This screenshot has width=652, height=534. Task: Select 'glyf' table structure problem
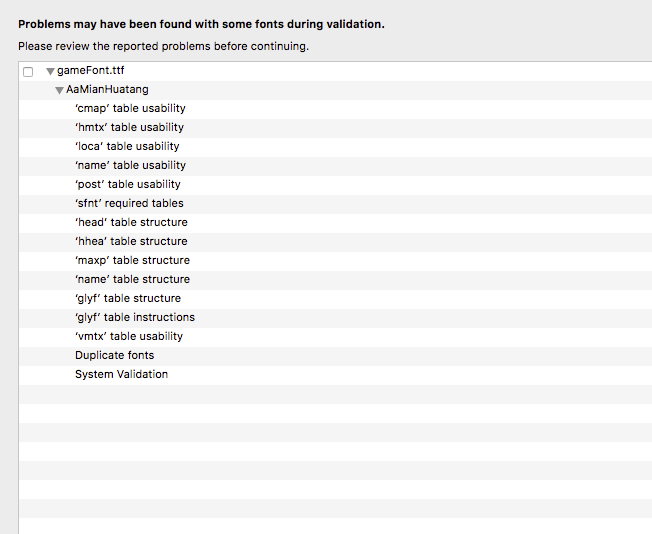(x=128, y=299)
